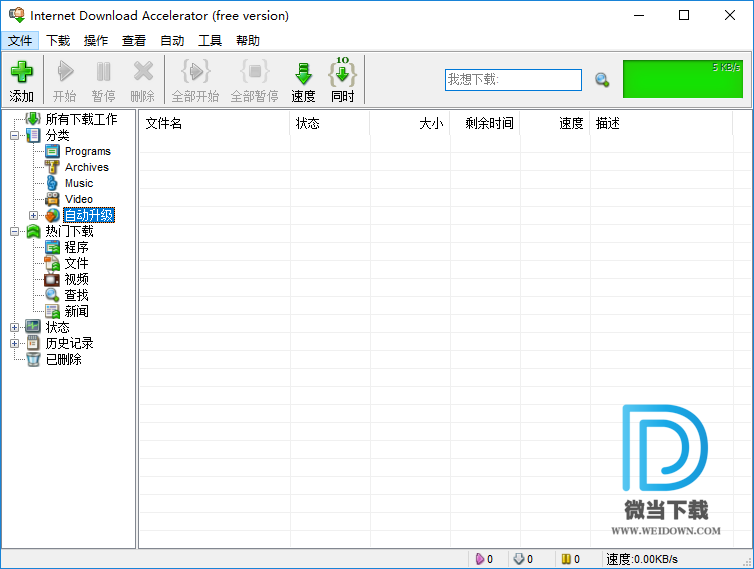Screen dimensions: 754x569
Task: Sort by the 速度 column header
Action: tap(555, 124)
